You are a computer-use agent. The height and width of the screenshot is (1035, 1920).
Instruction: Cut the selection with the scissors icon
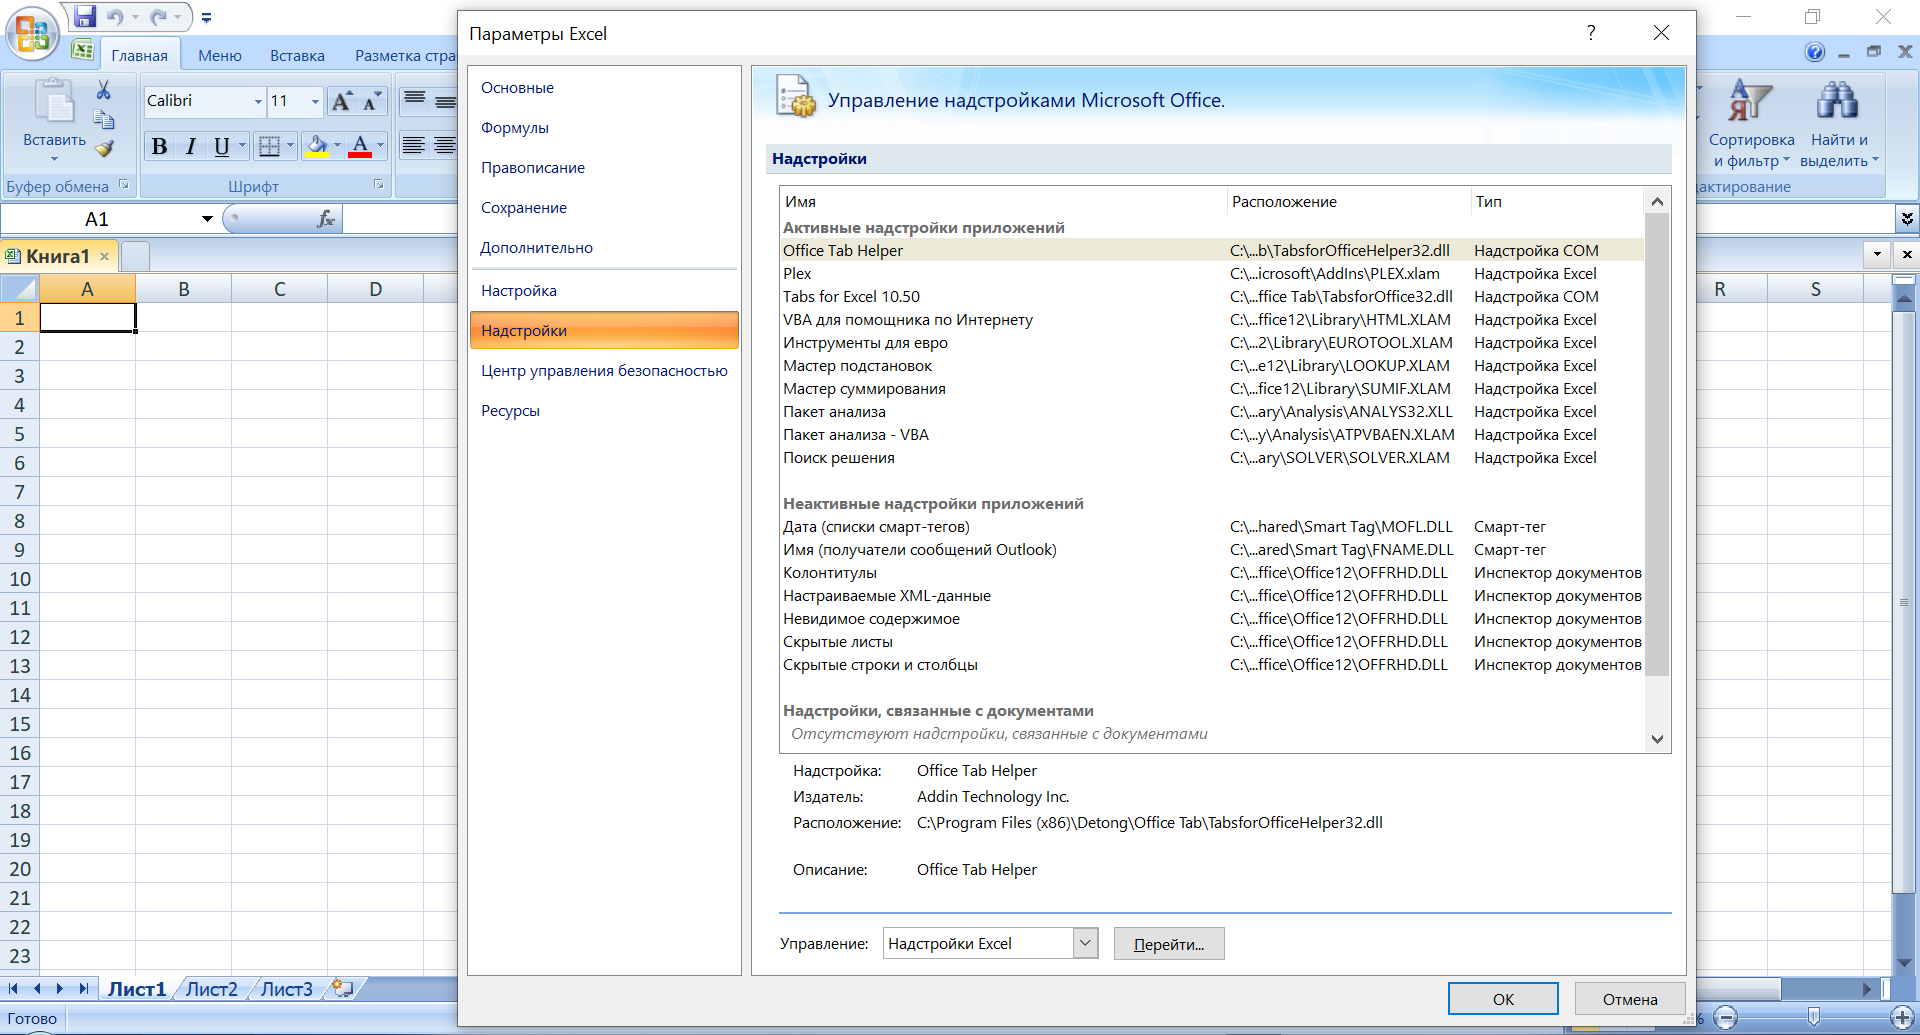pyautogui.click(x=103, y=90)
